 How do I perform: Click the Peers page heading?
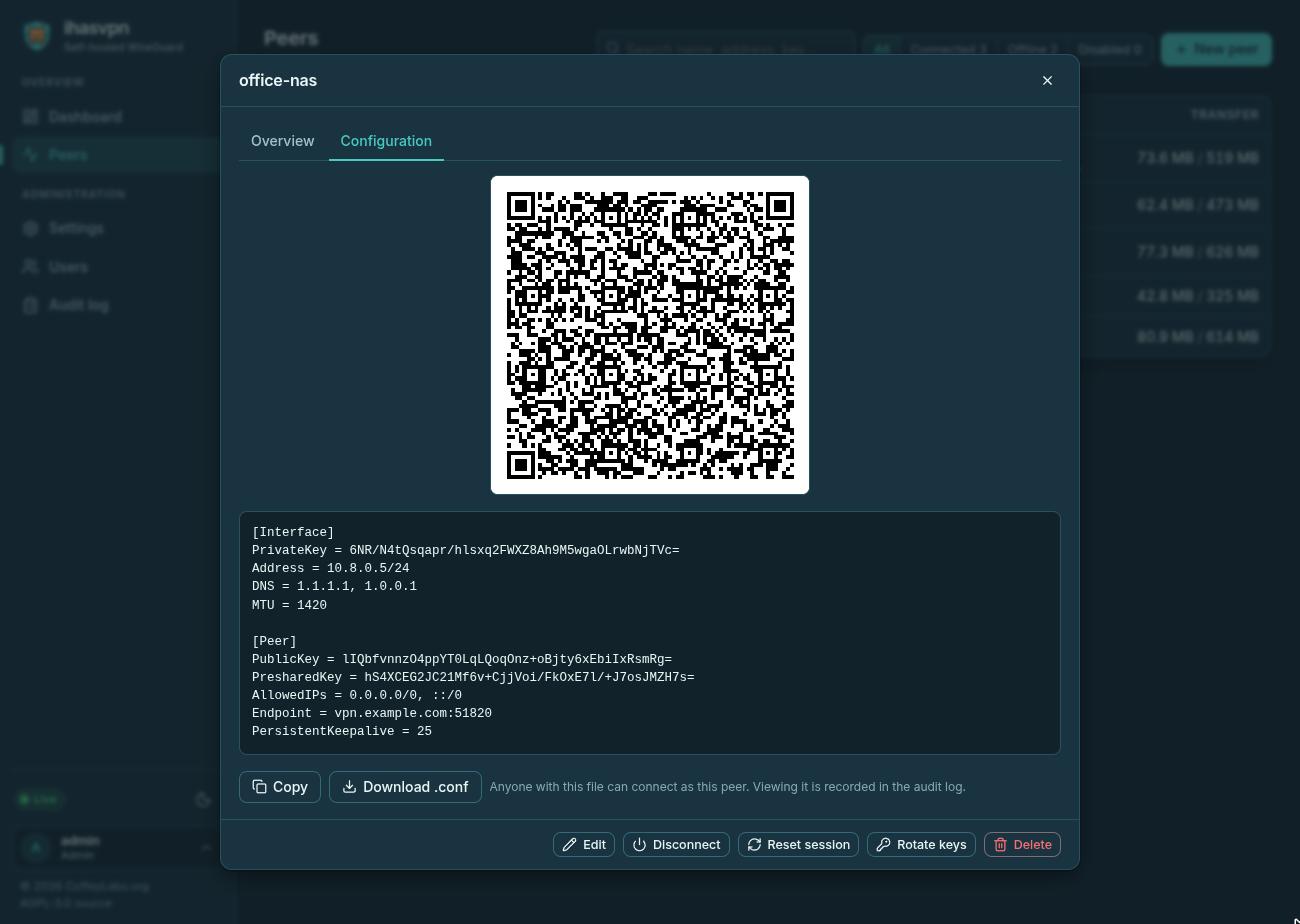tap(291, 38)
